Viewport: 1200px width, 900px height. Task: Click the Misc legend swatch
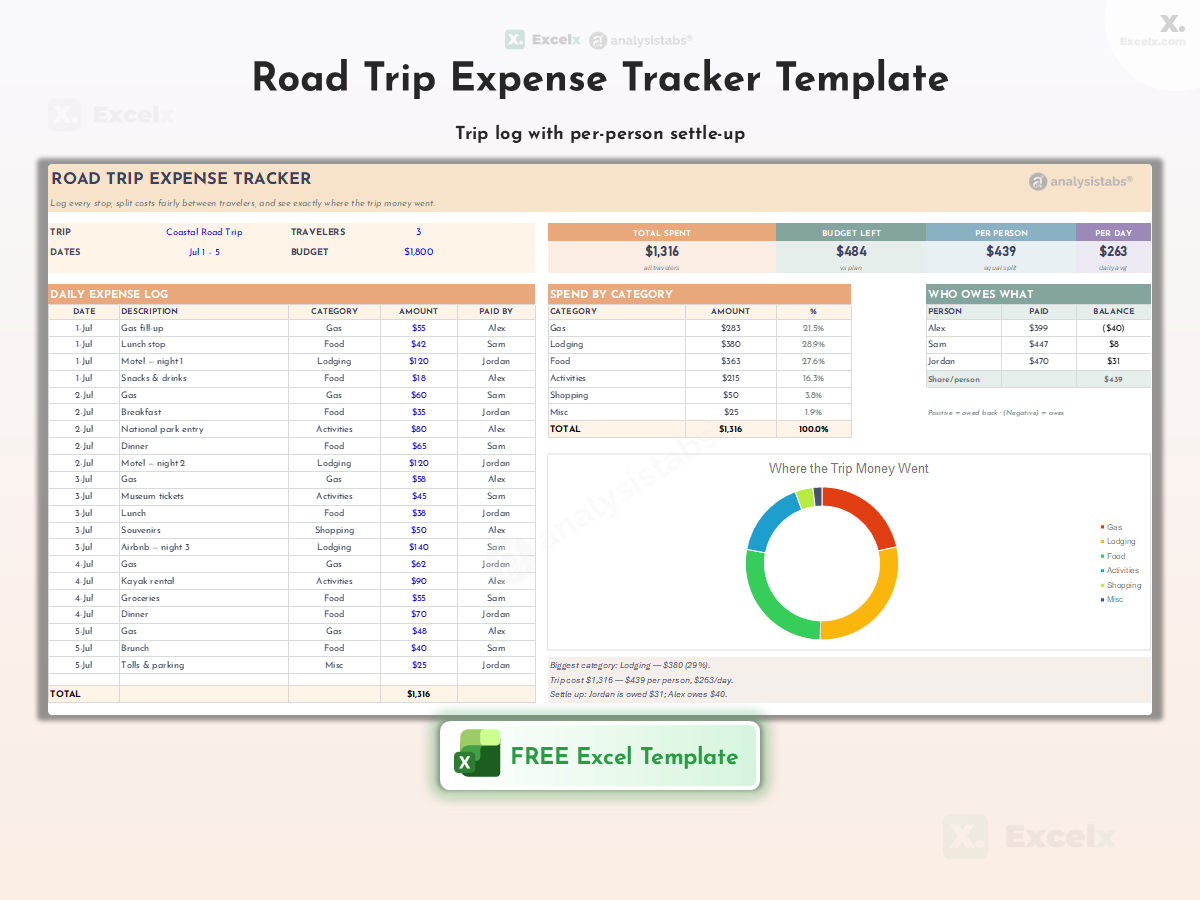(1103, 600)
